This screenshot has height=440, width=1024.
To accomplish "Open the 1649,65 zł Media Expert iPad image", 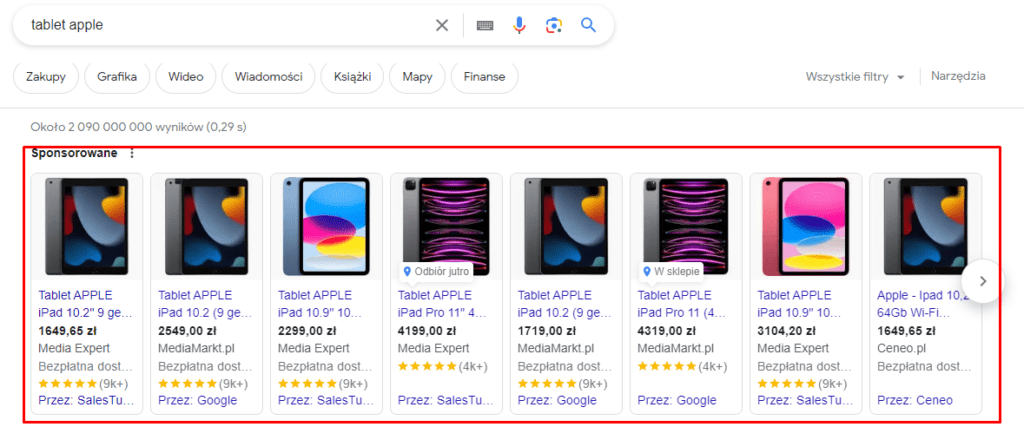I will click(x=87, y=227).
